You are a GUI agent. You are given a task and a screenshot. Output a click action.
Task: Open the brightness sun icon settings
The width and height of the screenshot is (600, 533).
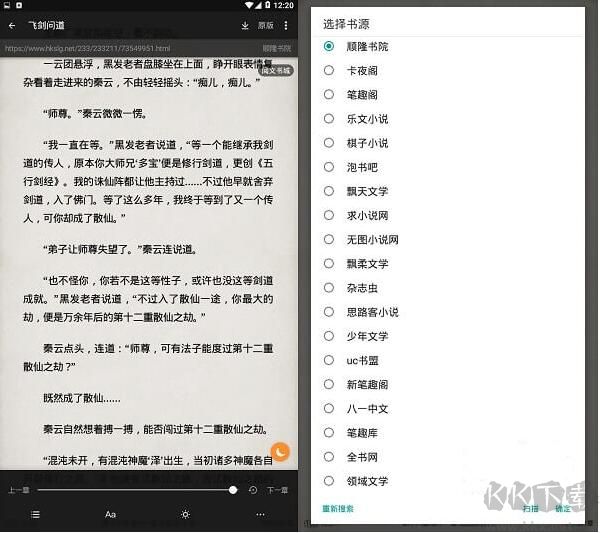[186, 515]
